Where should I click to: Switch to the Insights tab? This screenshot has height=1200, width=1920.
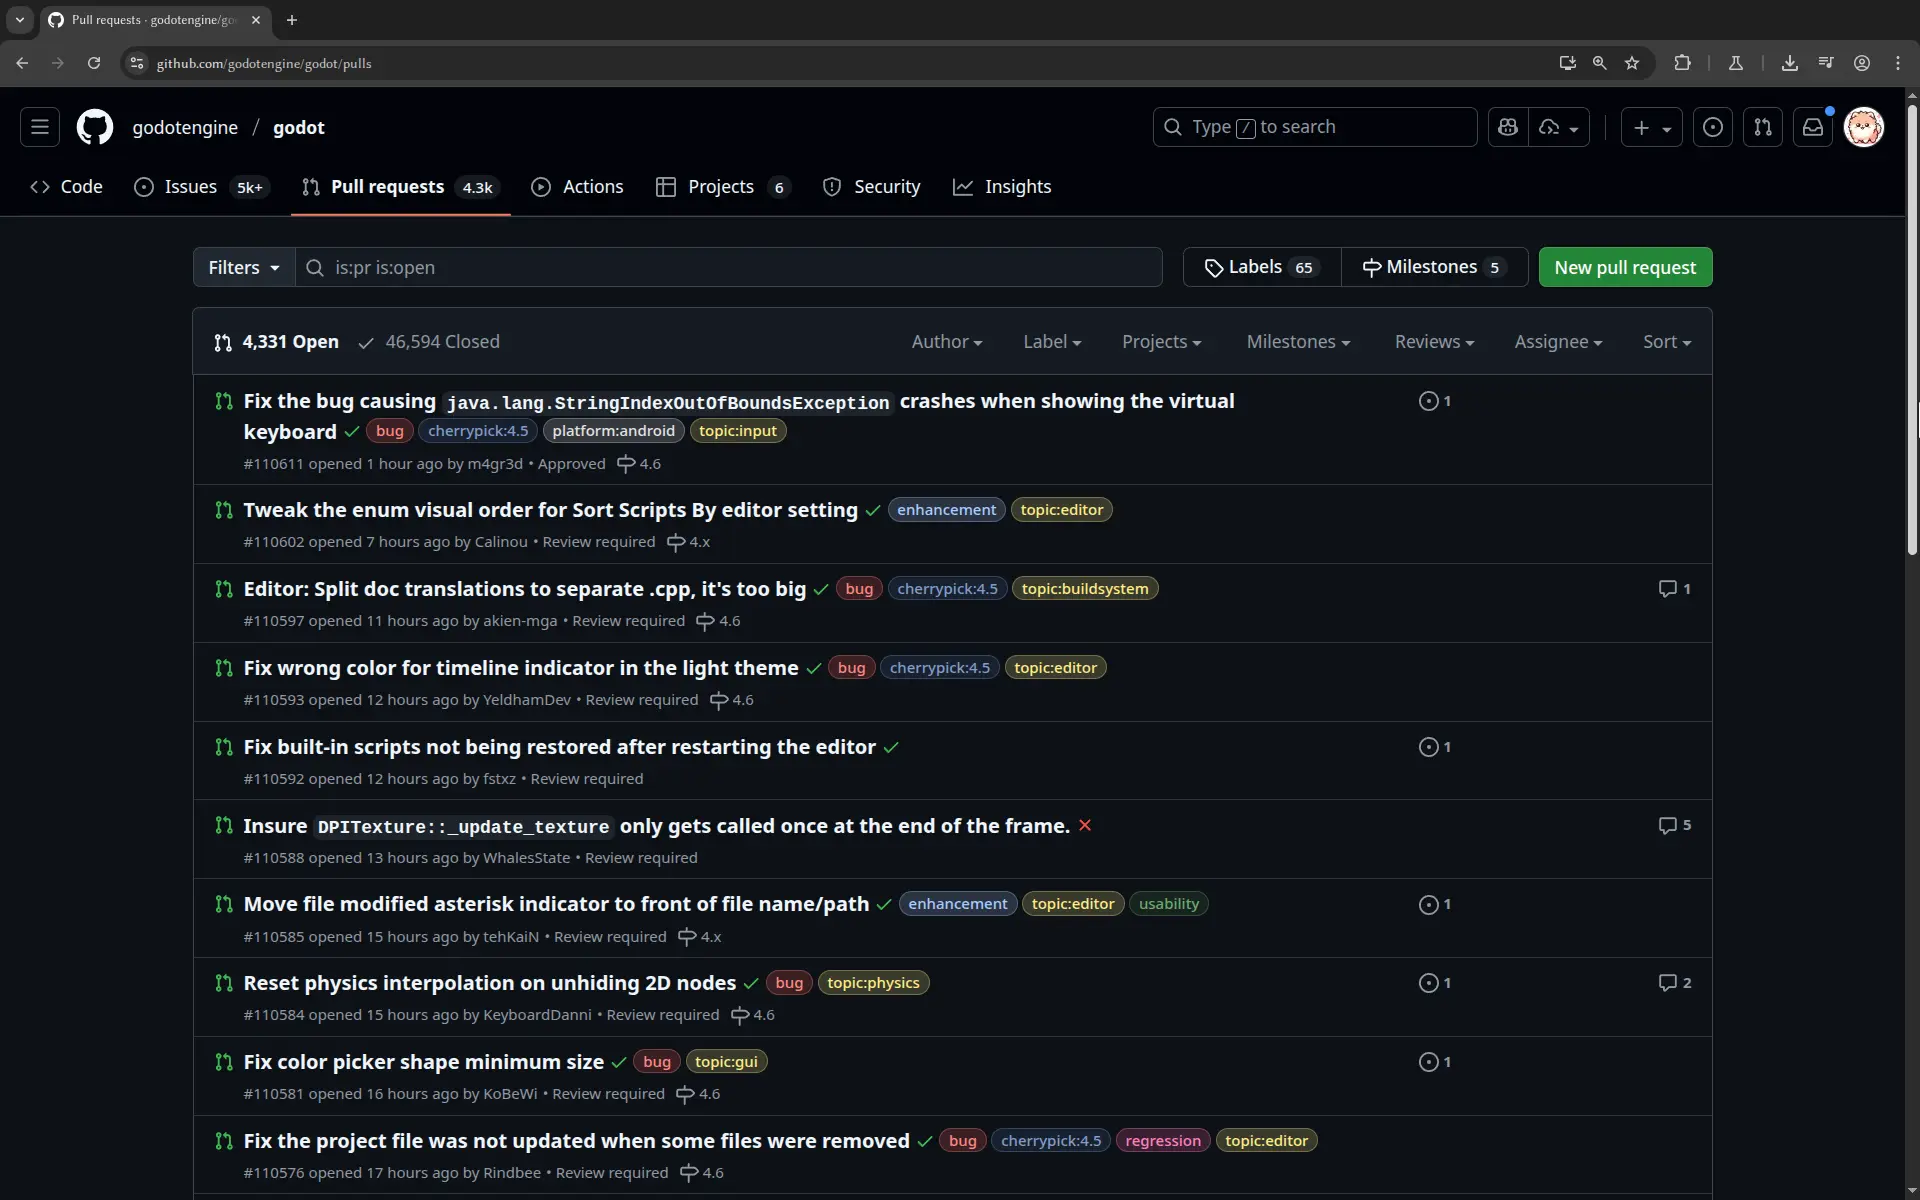pyautogui.click(x=1002, y=187)
